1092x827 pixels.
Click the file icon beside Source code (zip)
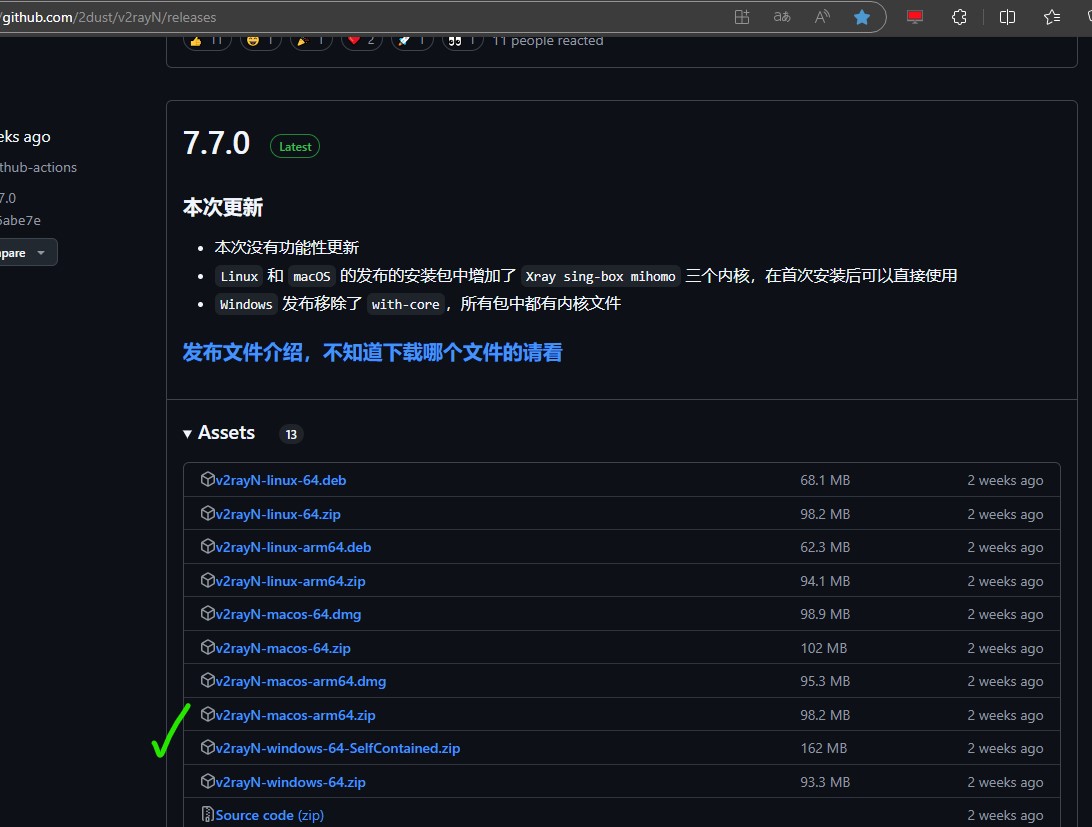click(x=208, y=815)
